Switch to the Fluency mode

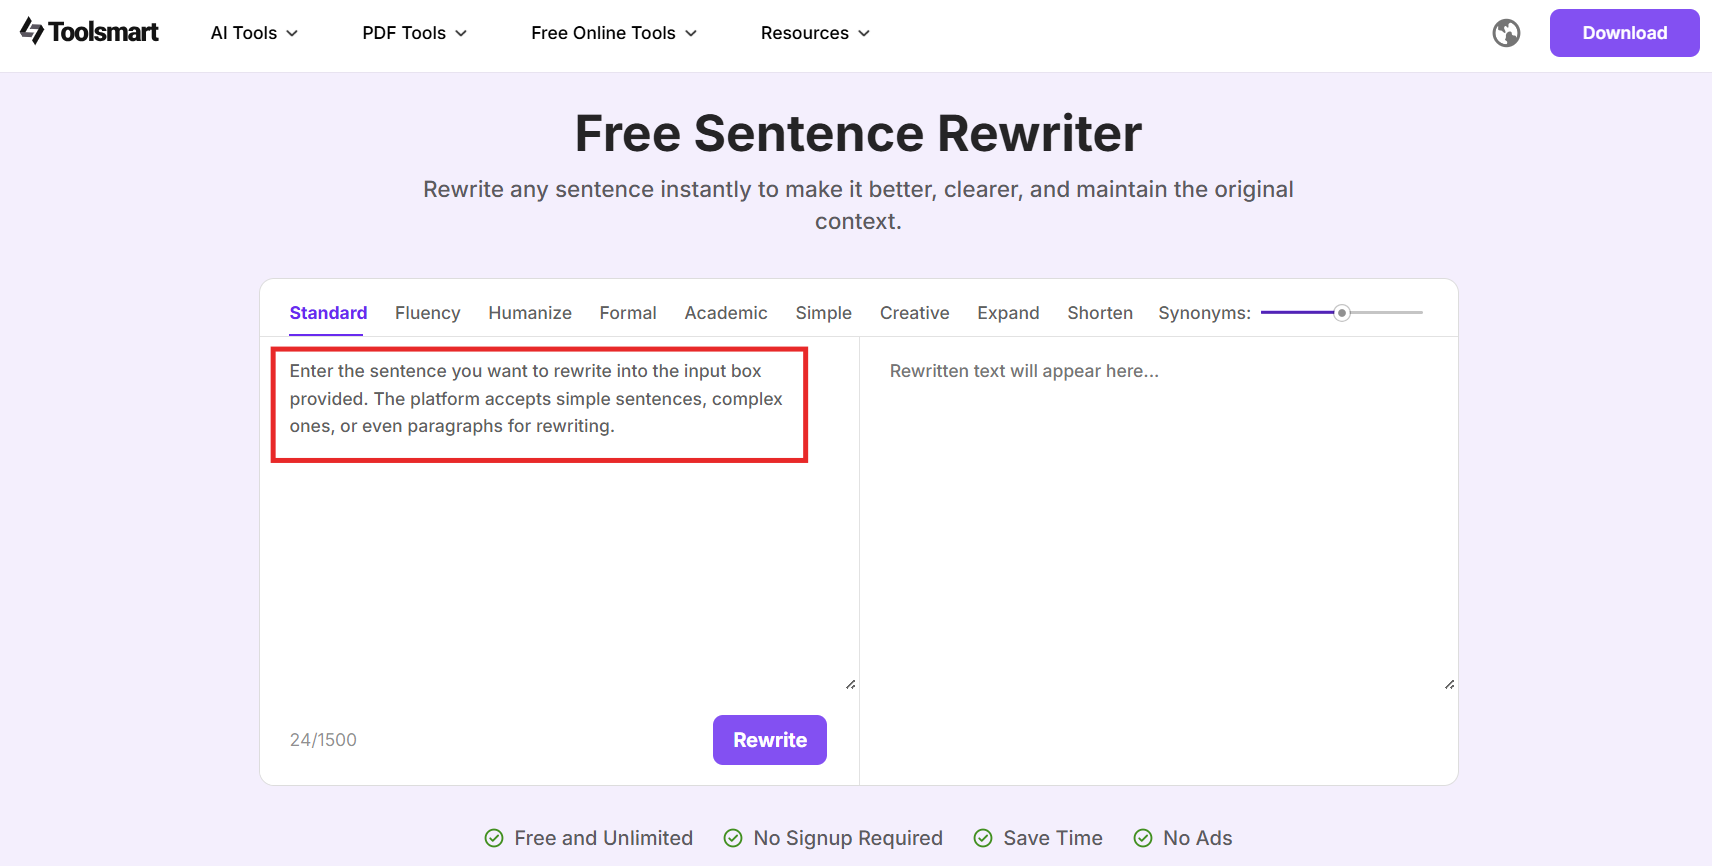pyautogui.click(x=427, y=313)
